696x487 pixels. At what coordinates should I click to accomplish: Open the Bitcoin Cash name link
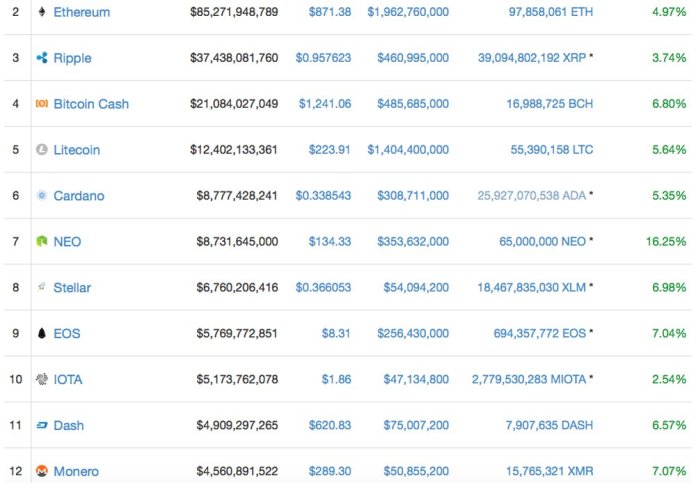click(x=90, y=104)
